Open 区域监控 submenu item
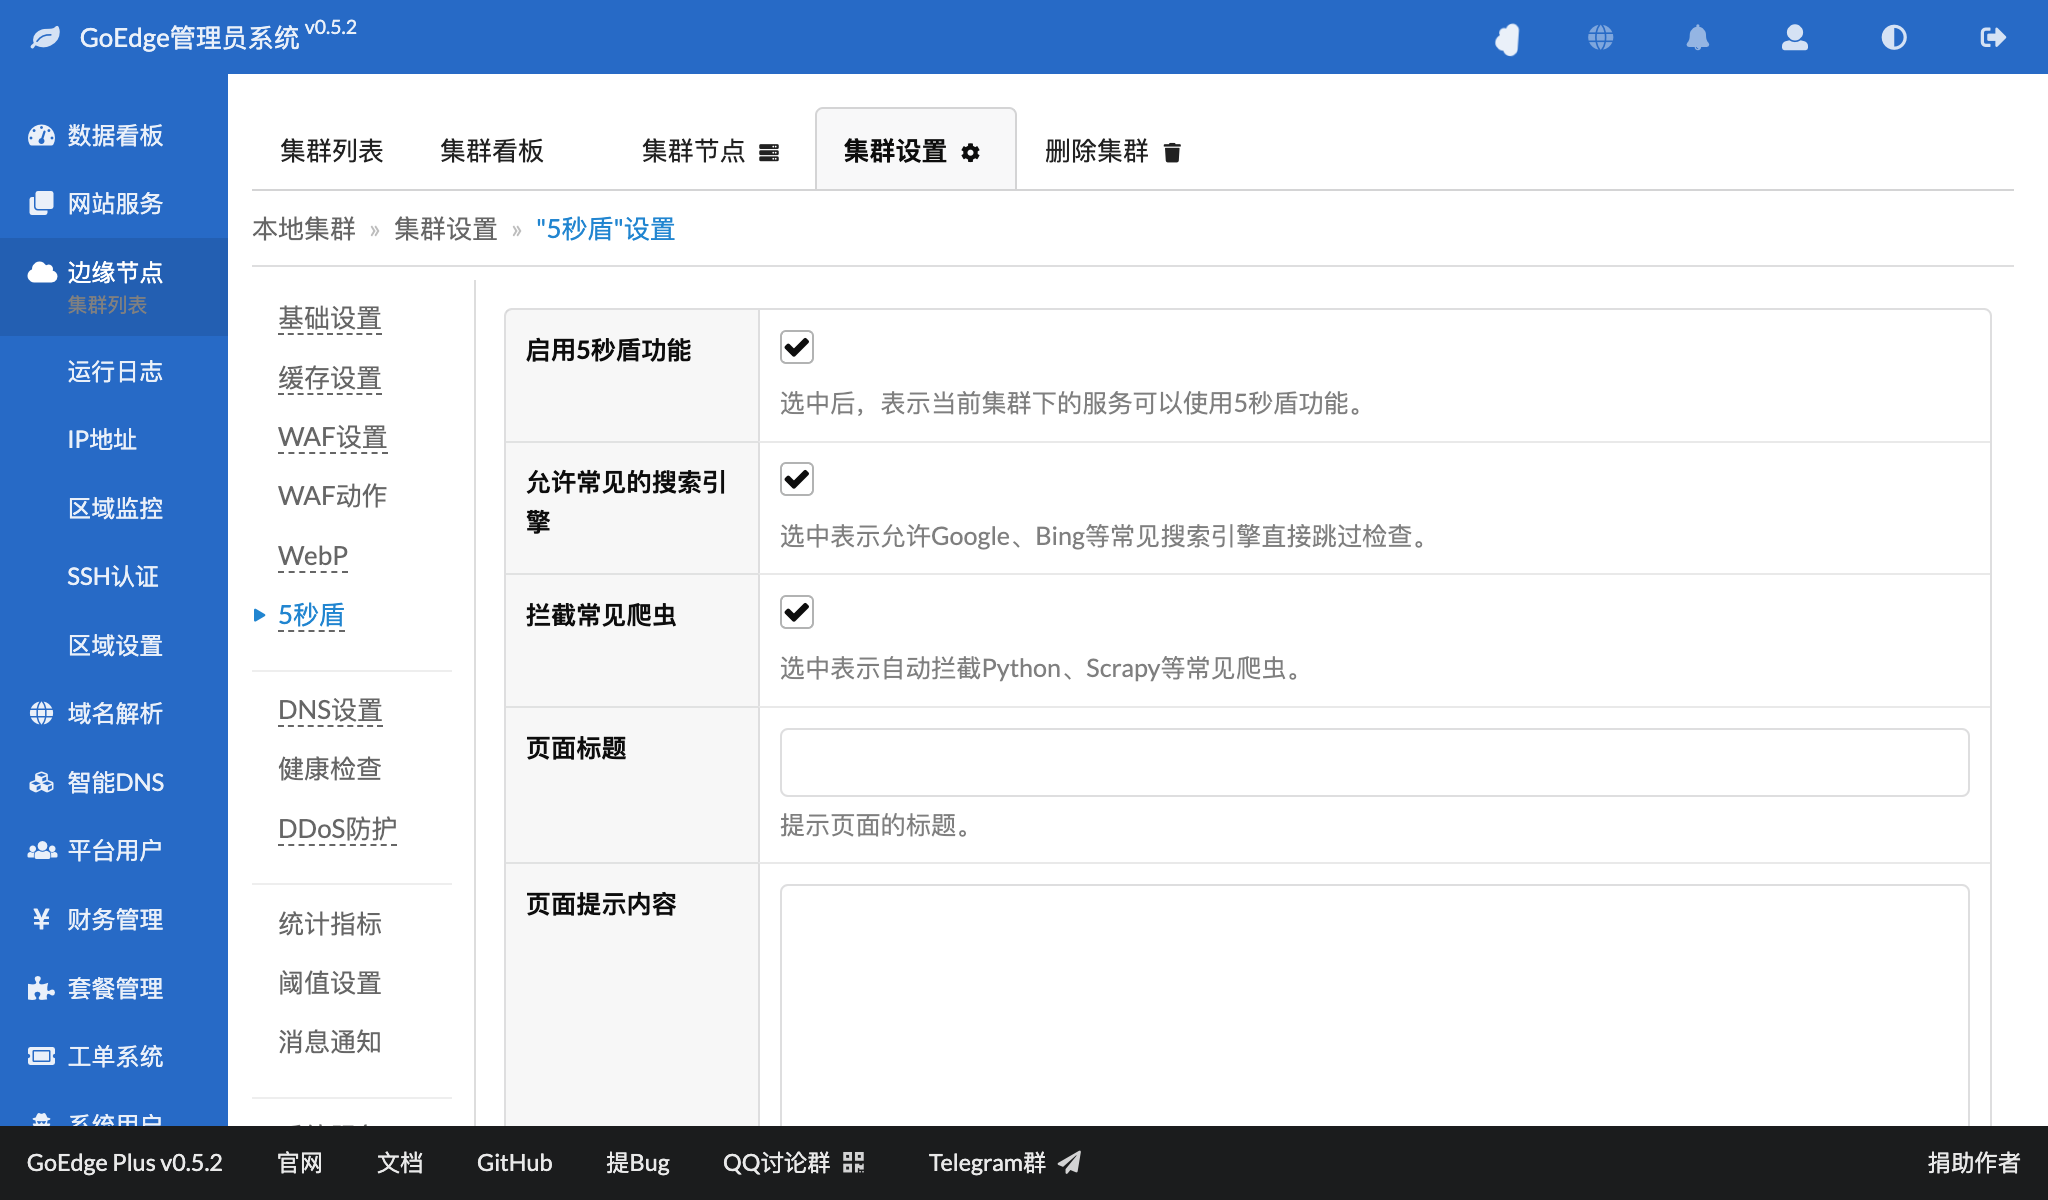The image size is (2048, 1200). click(114, 508)
